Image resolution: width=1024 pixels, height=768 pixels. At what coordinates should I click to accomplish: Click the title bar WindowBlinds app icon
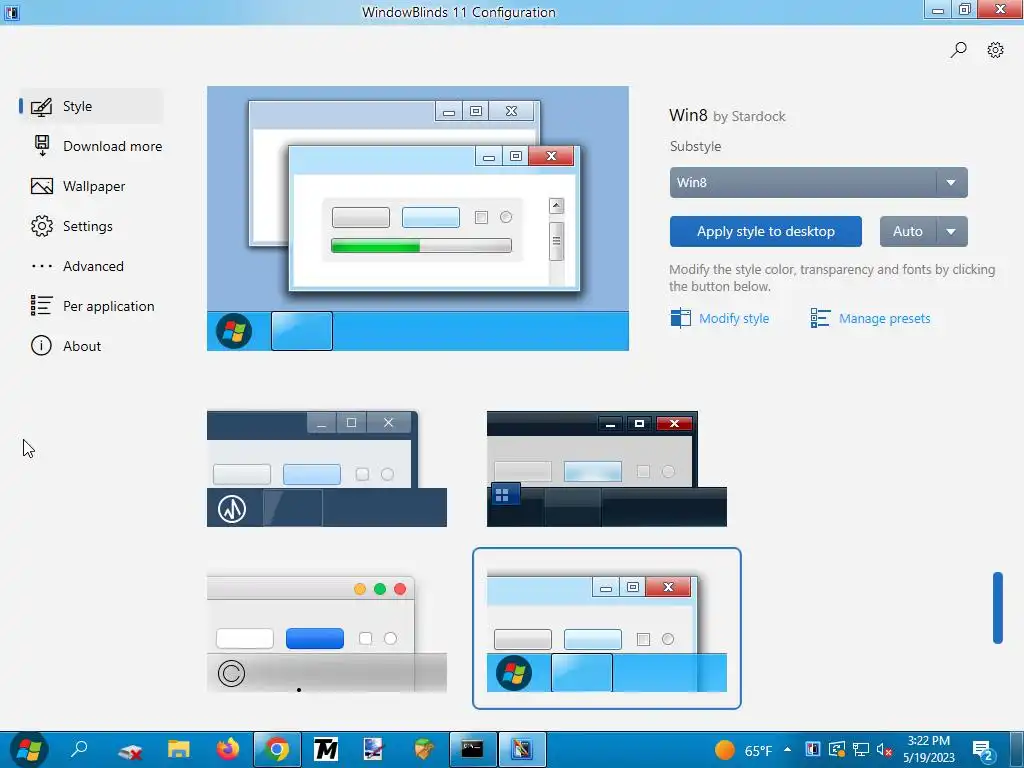coord(11,12)
